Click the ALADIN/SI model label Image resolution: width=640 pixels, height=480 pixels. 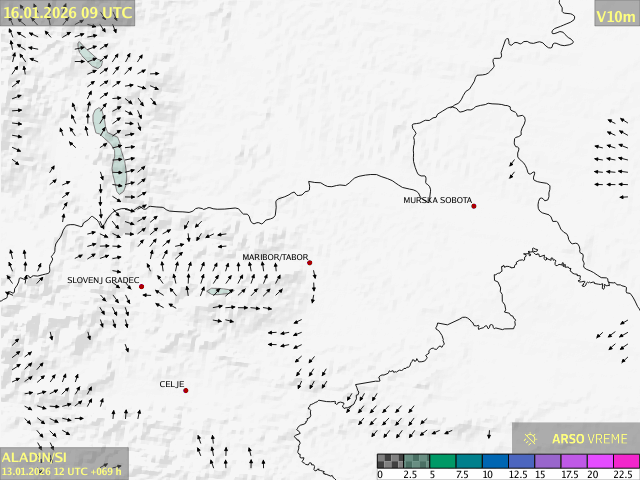34,457
